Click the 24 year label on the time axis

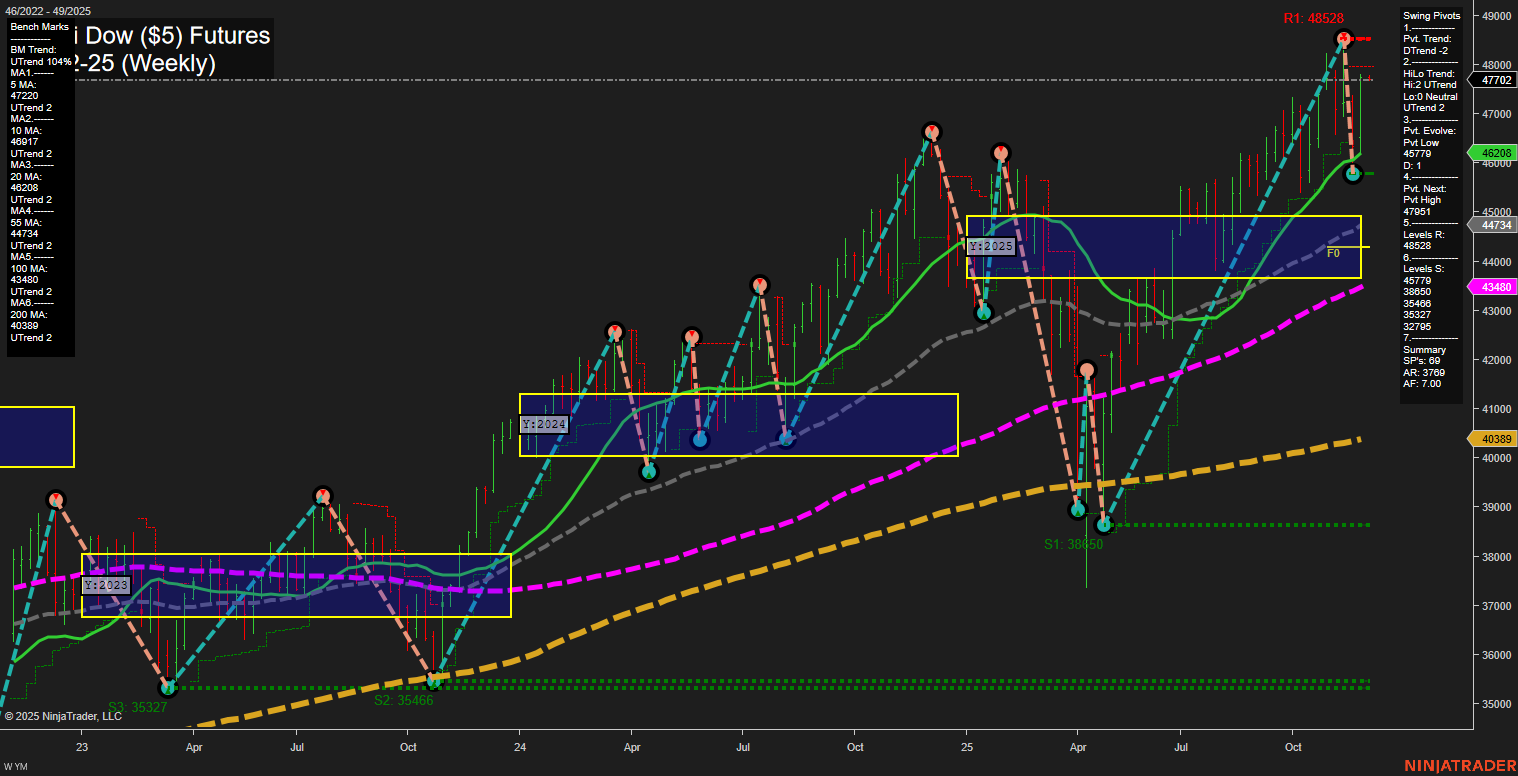(x=520, y=747)
